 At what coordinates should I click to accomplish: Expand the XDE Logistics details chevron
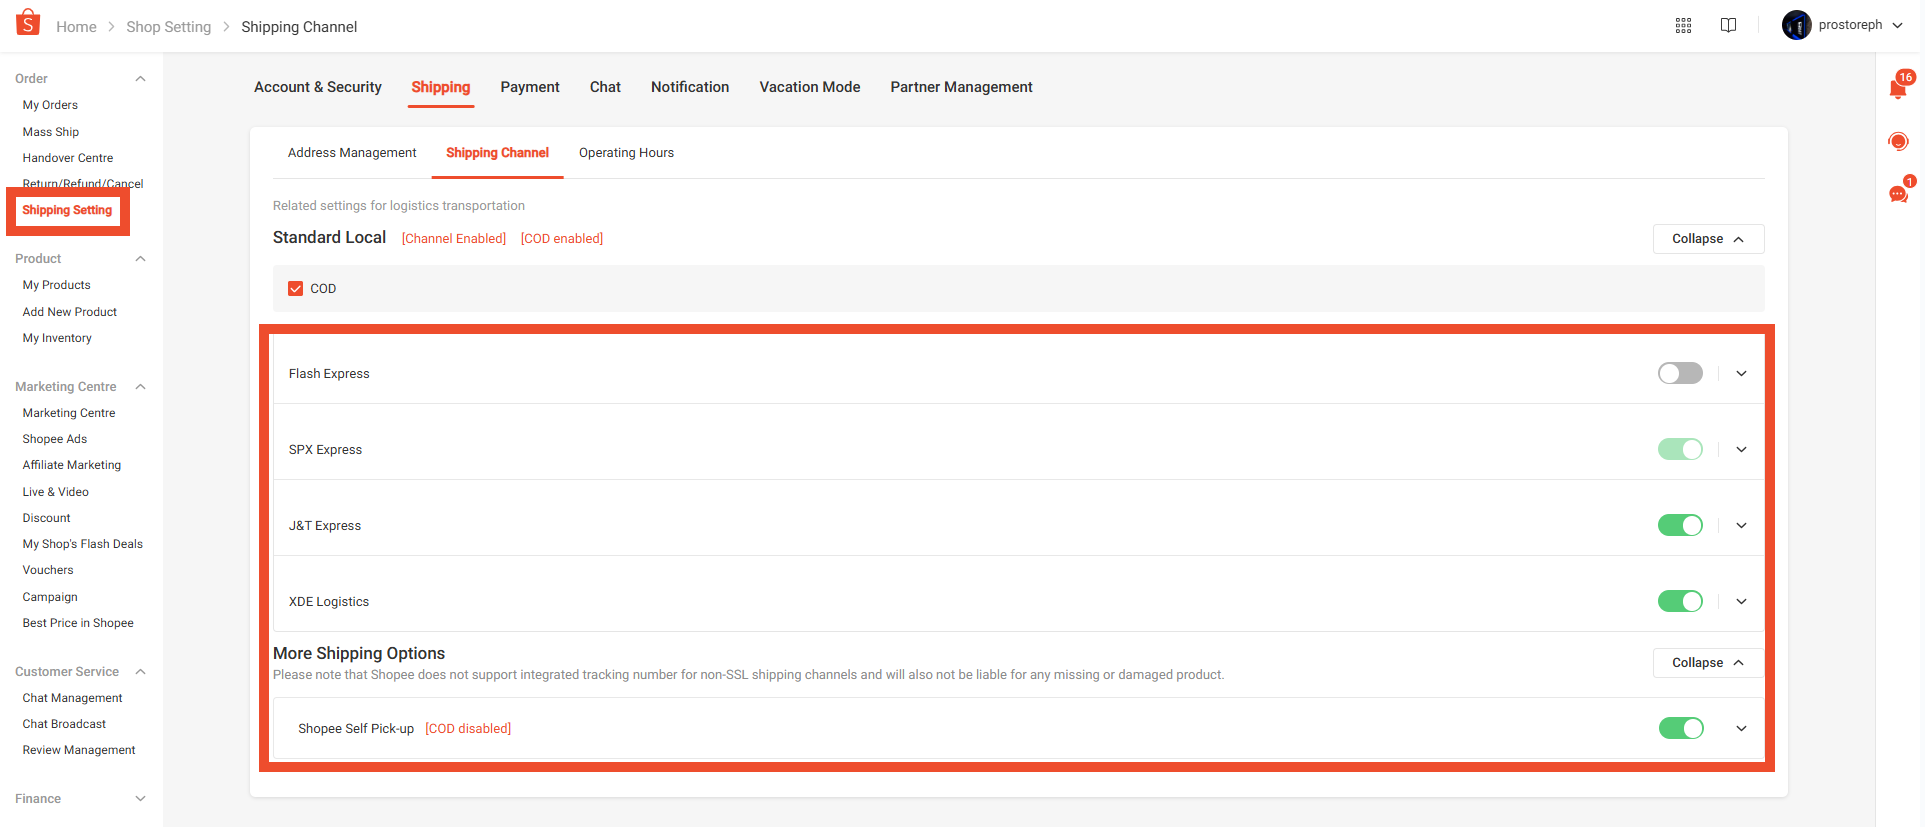point(1741,602)
